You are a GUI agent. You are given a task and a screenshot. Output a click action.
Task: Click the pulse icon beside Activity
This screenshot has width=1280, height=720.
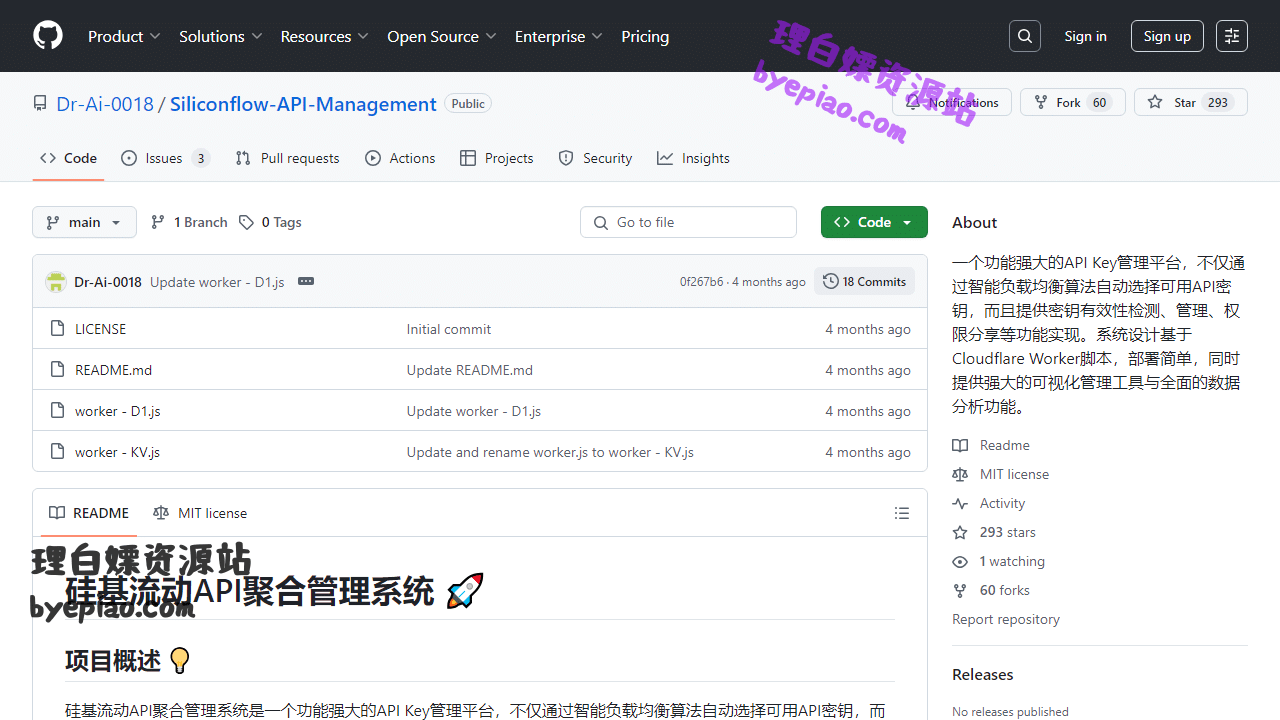point(960,503)
